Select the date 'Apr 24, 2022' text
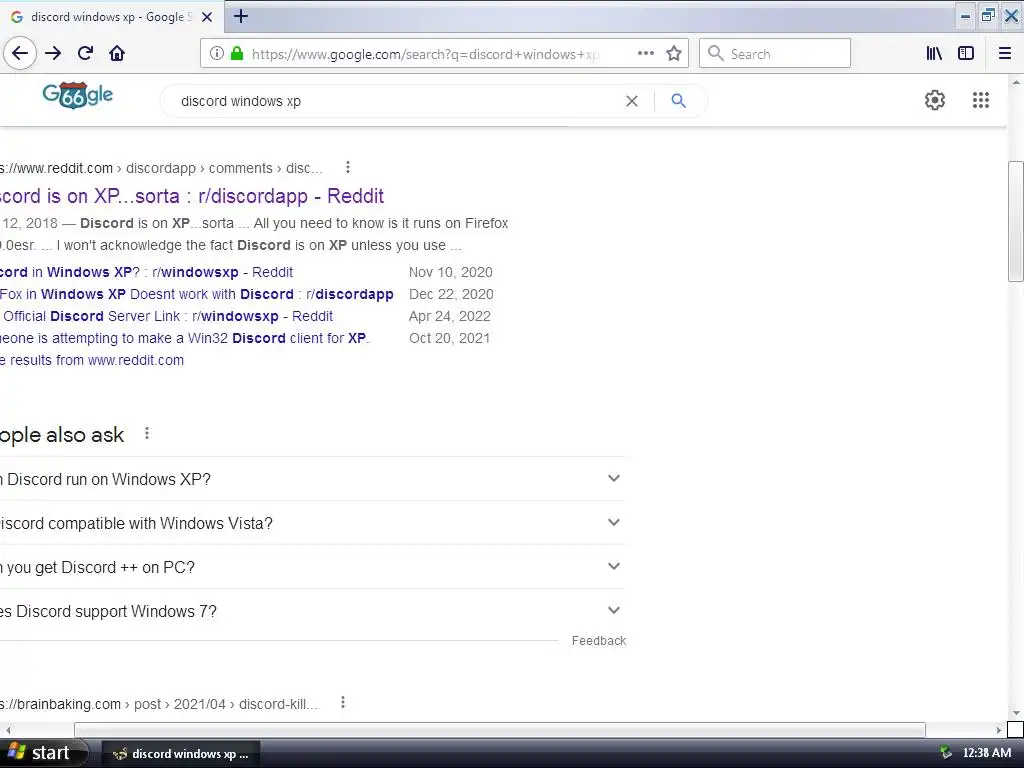This screenshot has width=1024, height=768. coord(450,316)
